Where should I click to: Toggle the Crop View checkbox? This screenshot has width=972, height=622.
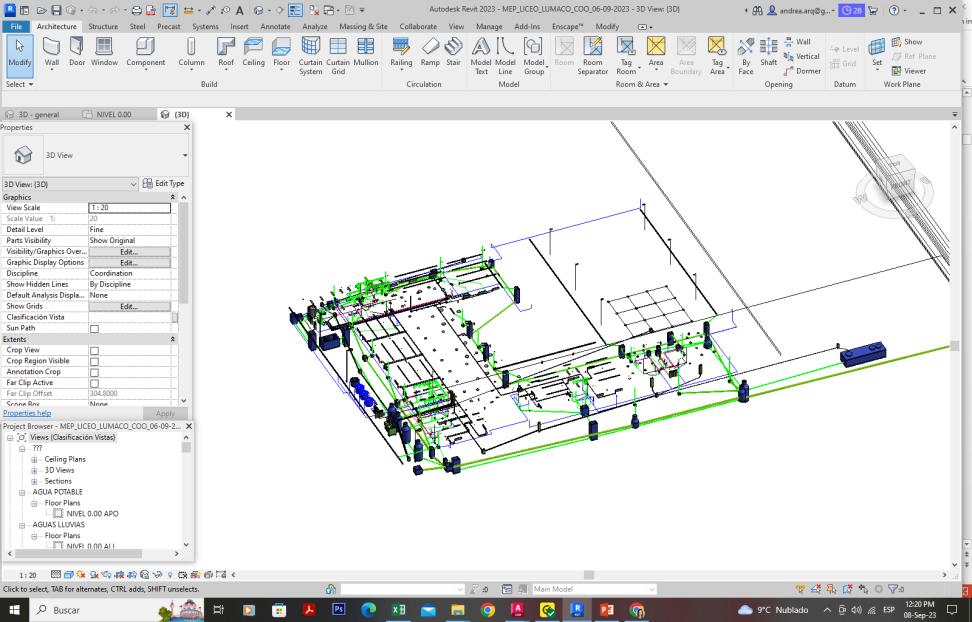pos(95,351)
